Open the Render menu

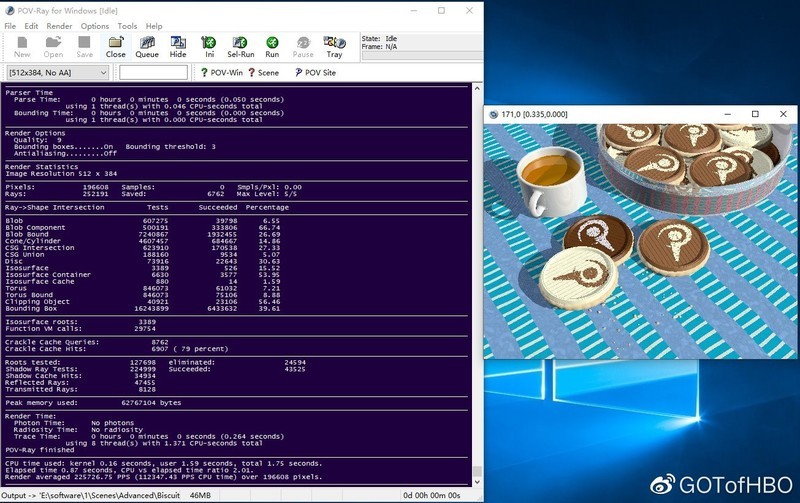[x=59, y=26]
